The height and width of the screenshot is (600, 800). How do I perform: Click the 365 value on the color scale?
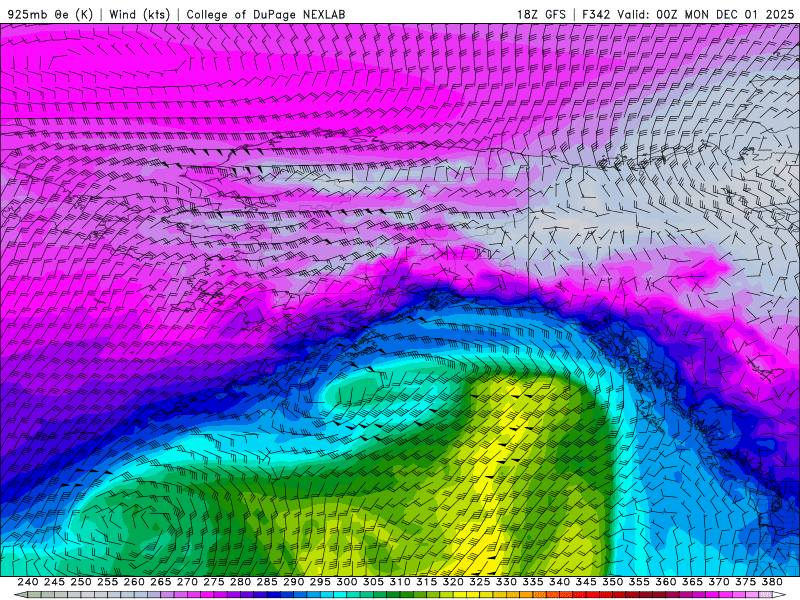[x=692, y=582]
